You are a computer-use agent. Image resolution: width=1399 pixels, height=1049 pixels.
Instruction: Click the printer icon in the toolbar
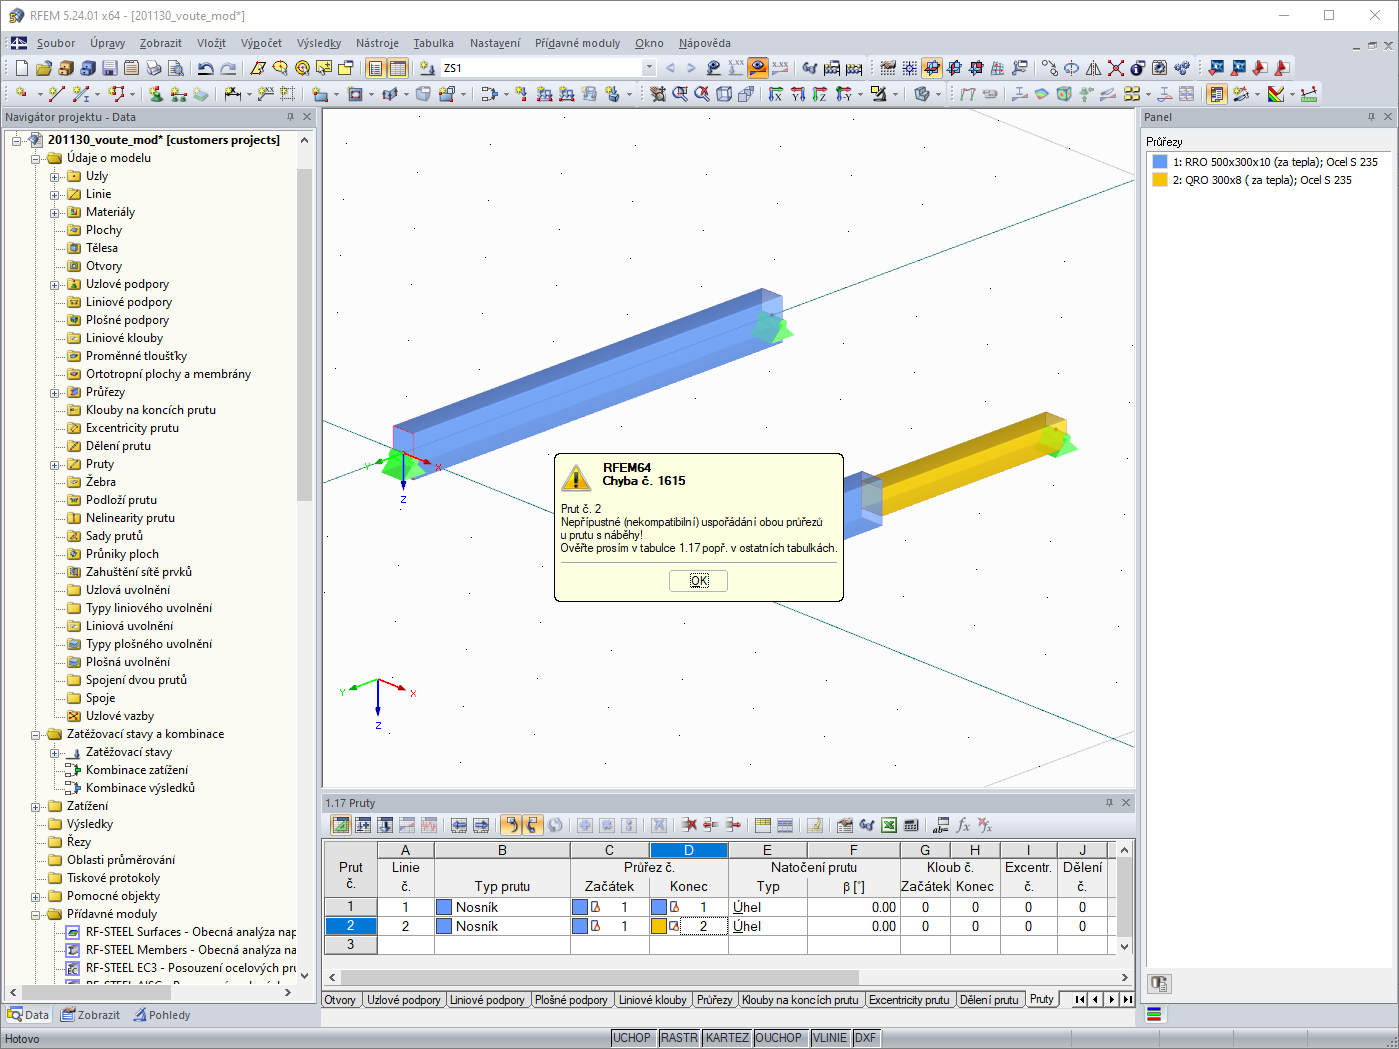pyautogui.click(x=153, y=68)
